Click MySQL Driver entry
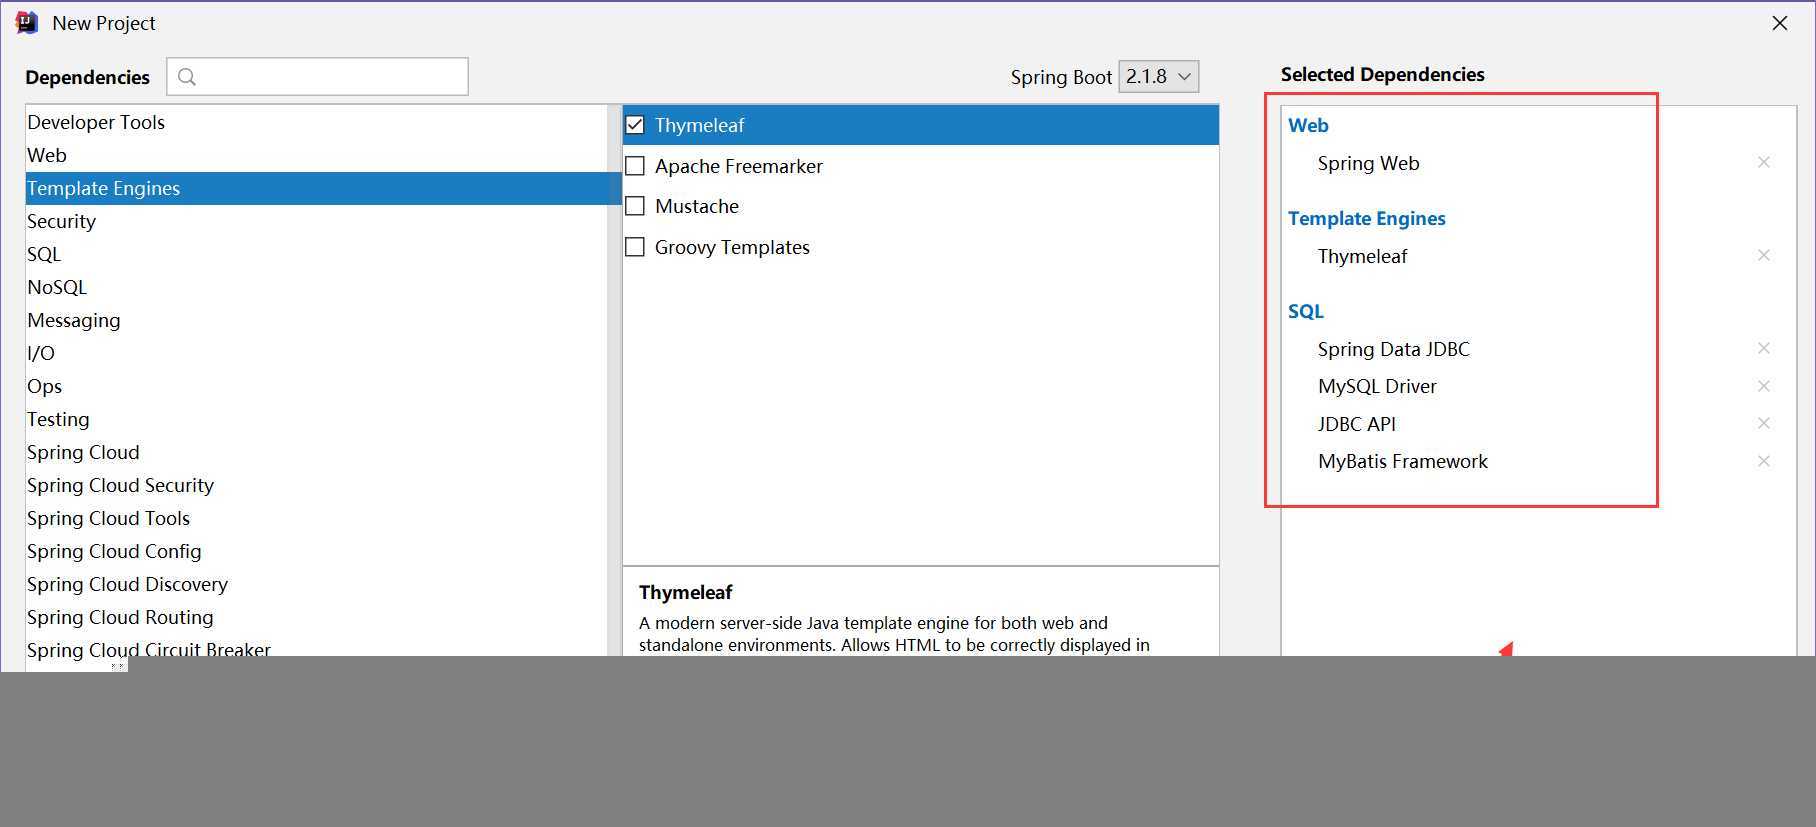This screenshot has height=827, width=1816. coord(1377,386)
